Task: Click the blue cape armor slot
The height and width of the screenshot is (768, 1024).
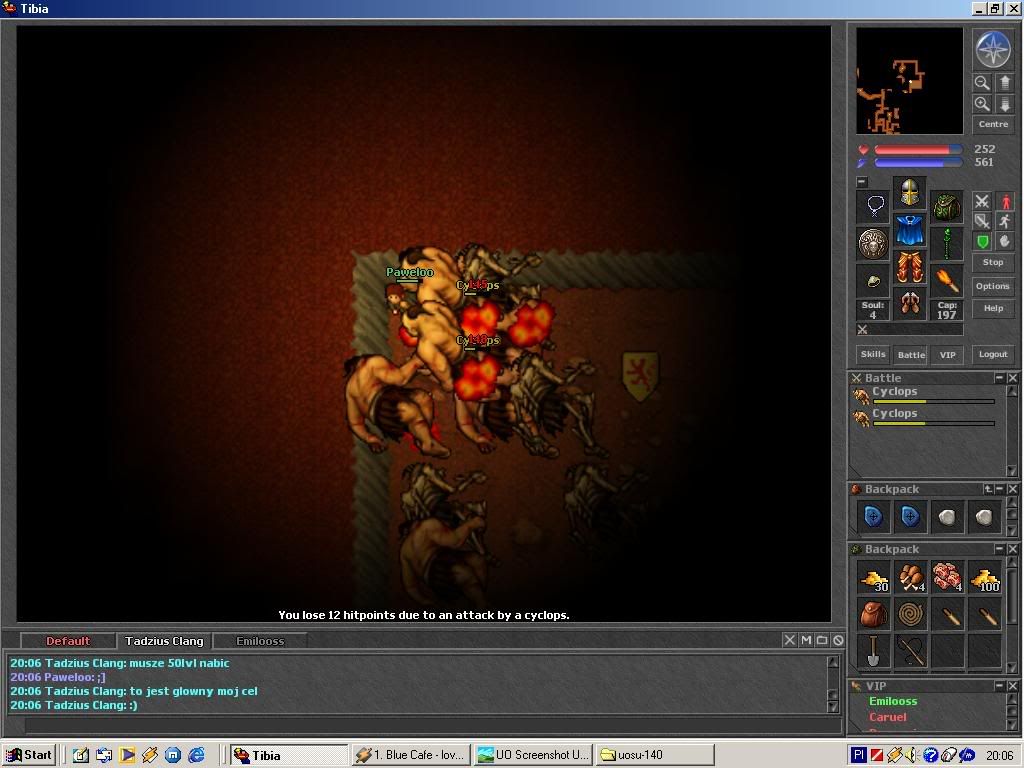Action: click(910, 229)
